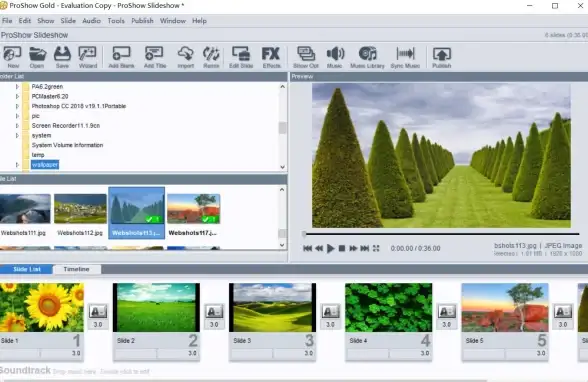Open the Music Library
588x382 pixels.
pos(368,57)
